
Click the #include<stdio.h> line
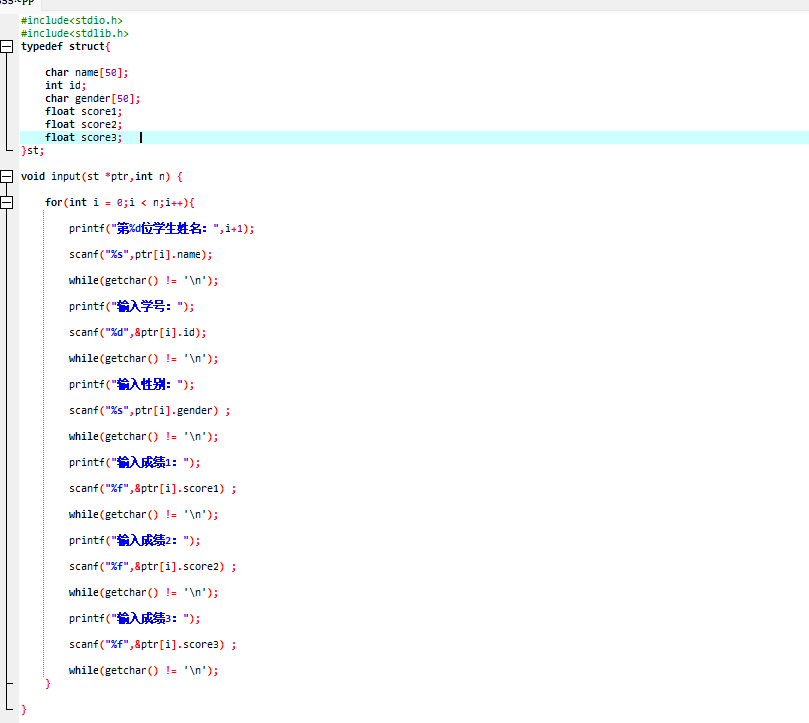[72, 21]
